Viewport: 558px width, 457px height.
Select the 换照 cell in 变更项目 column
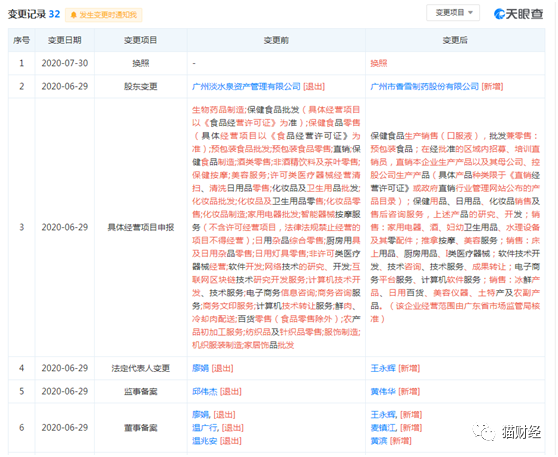(x=141, y=63)
